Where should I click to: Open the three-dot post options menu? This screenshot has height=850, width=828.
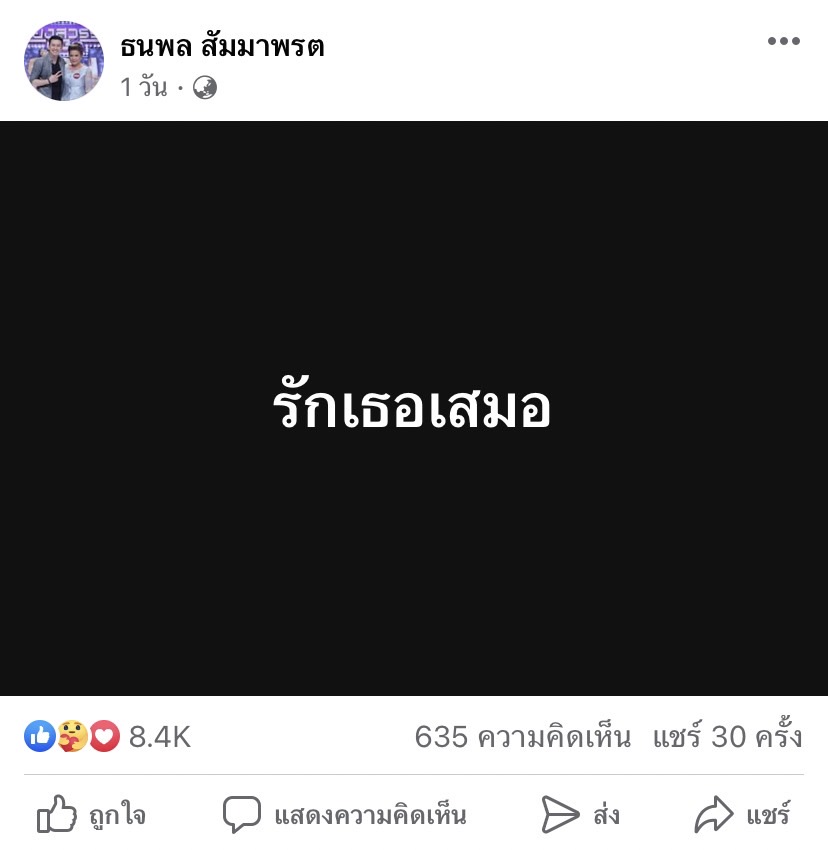point(784,41)
